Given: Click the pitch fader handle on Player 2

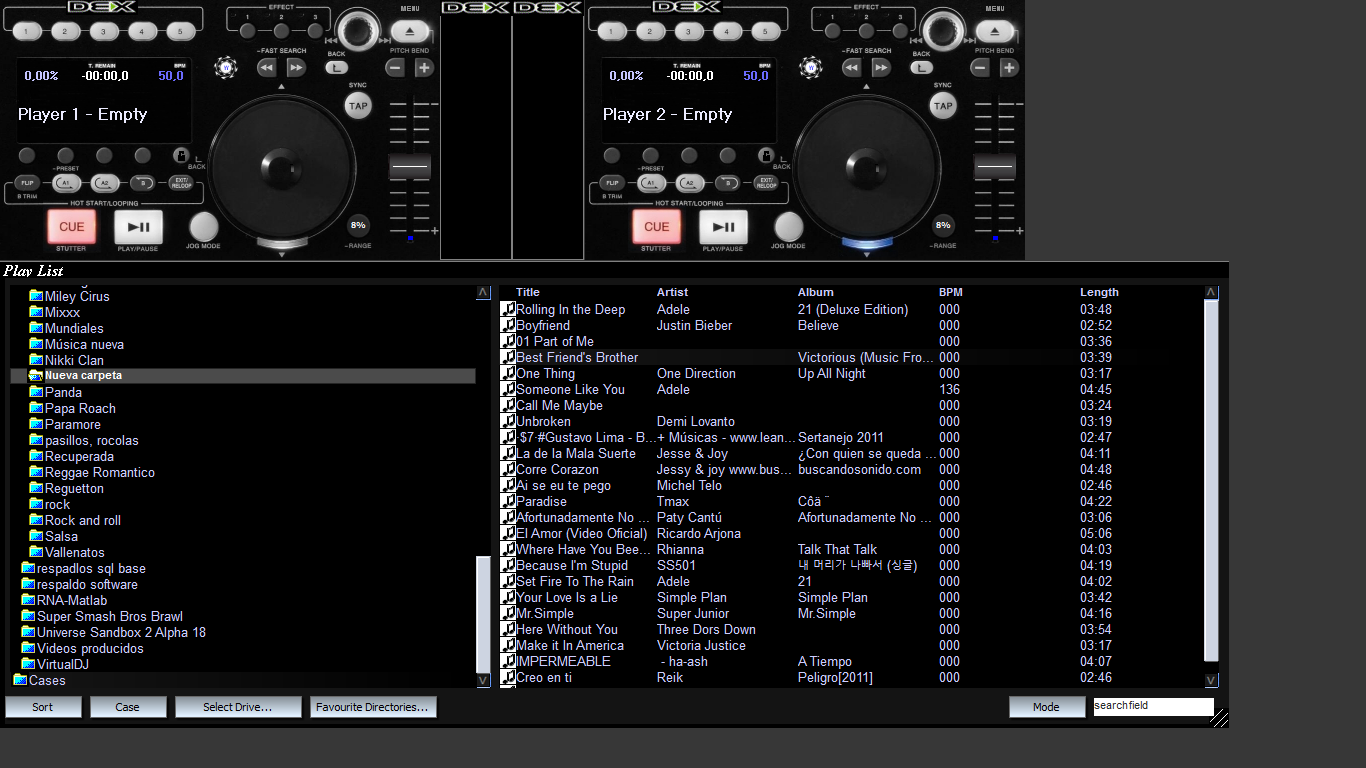Looking at the screenshot, I should click(995, 167).
